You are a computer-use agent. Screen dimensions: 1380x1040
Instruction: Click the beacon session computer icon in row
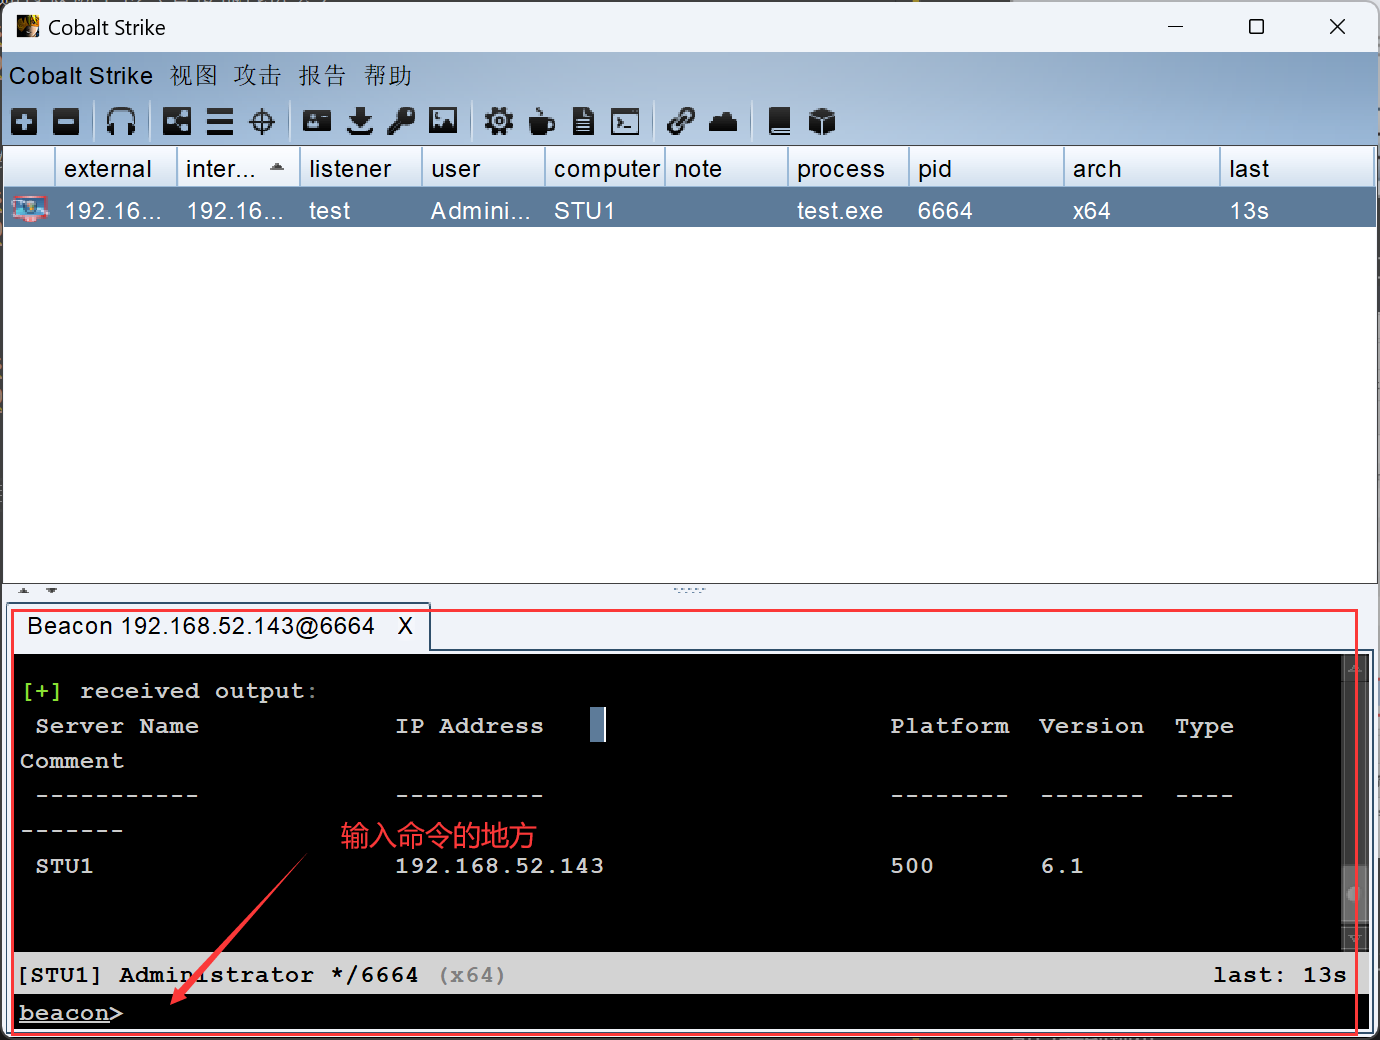coord(29,209)
